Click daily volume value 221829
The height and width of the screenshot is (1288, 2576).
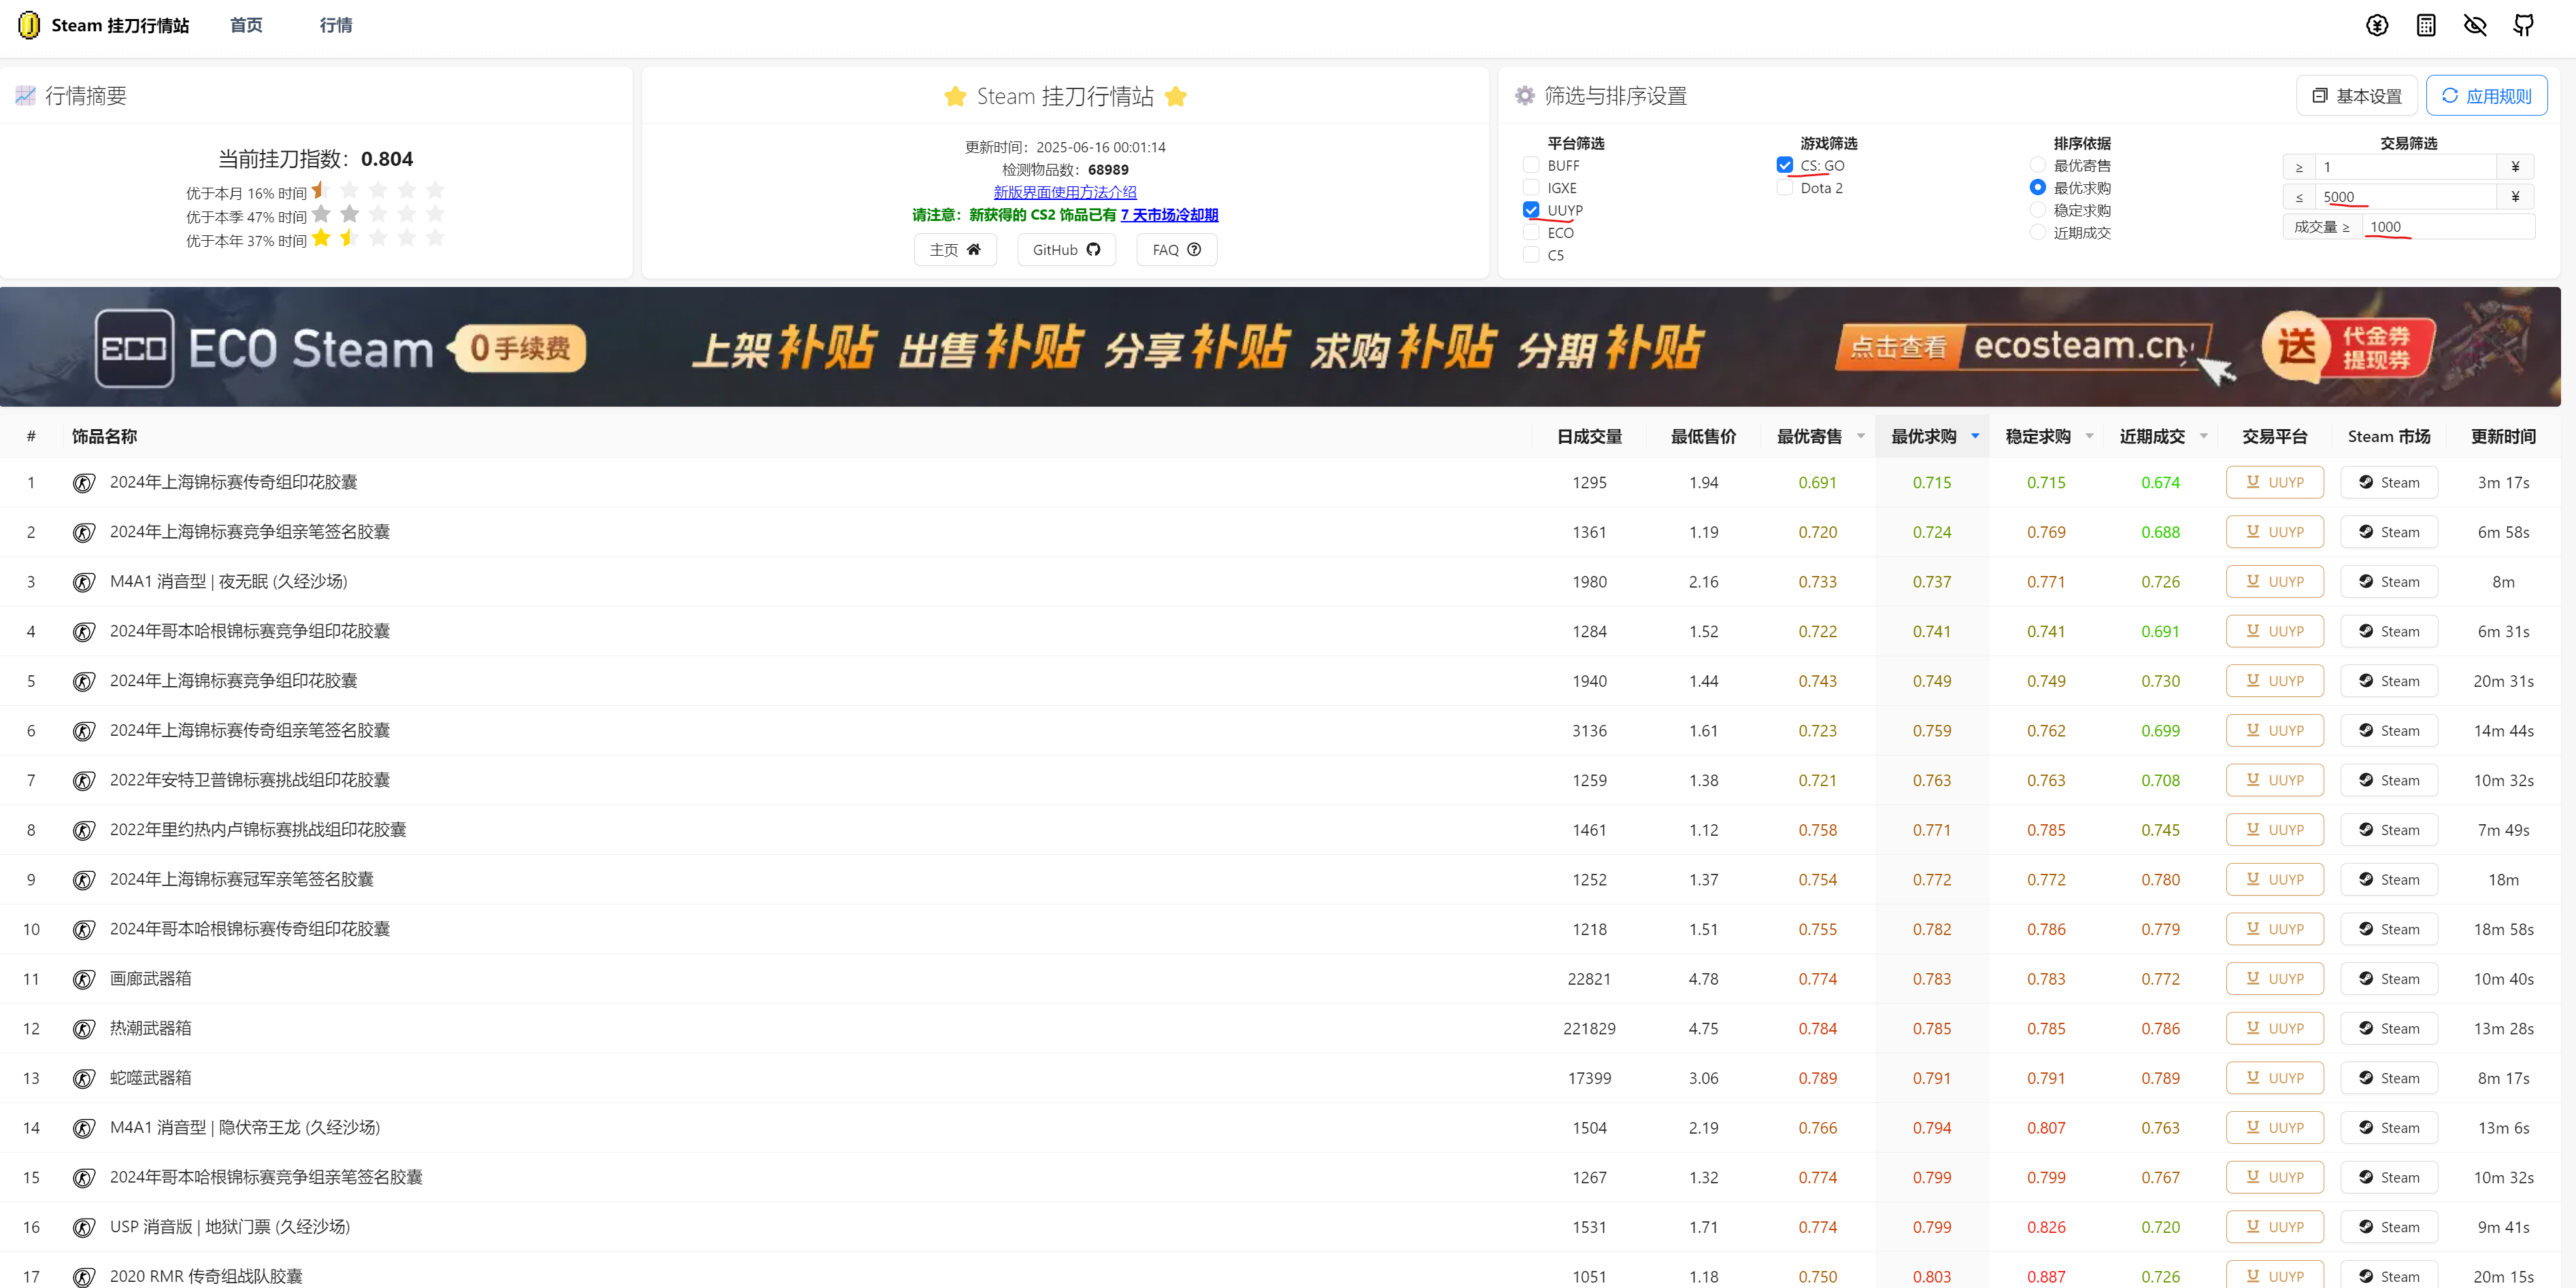point(1589,1029)
